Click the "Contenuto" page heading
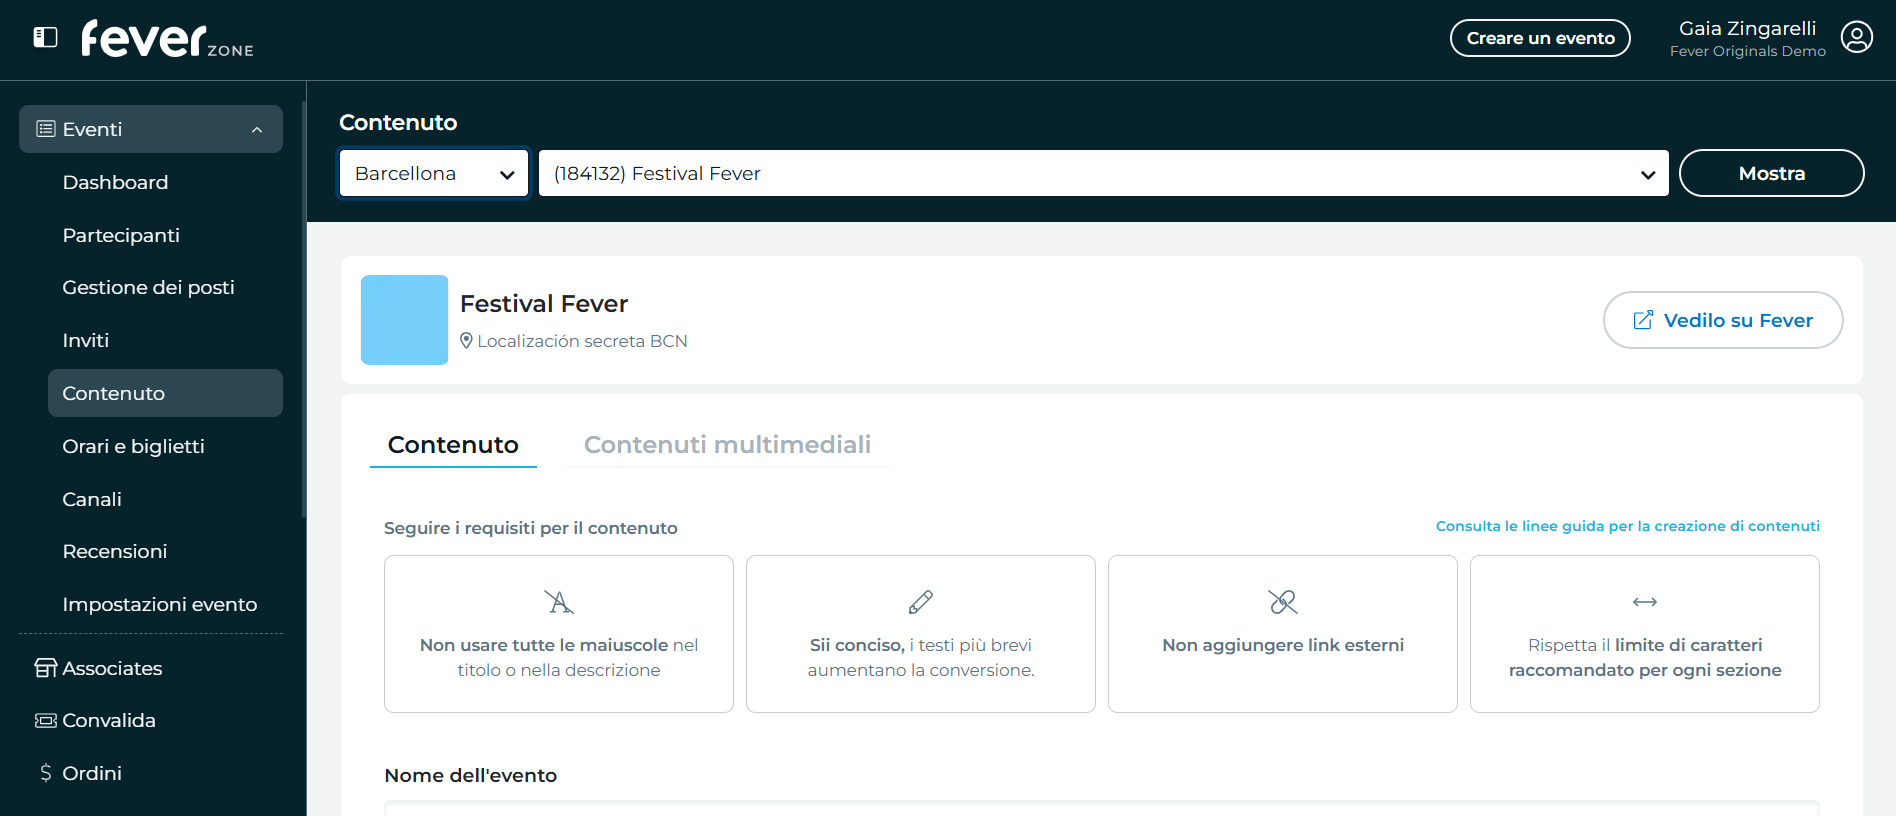The height and width of the screenshot is (816, 1896). coord(398,122)
